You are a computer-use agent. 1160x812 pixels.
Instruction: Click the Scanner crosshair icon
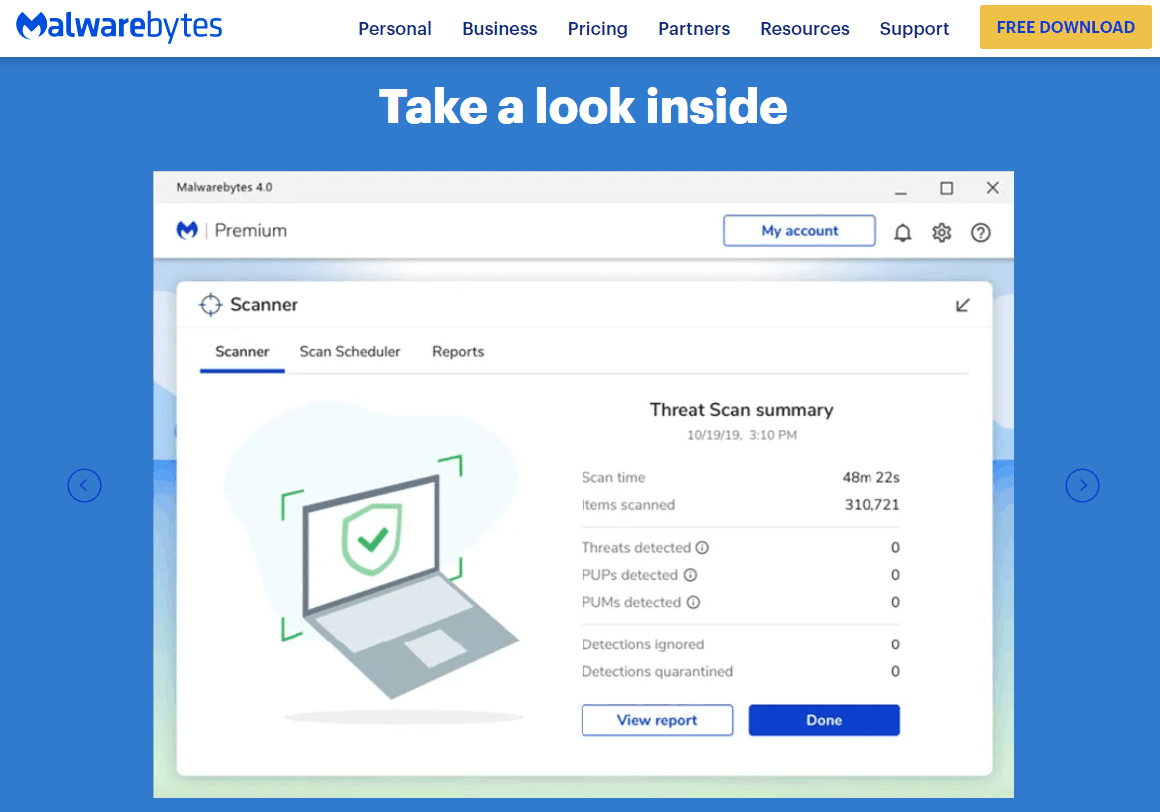point(211,305)
